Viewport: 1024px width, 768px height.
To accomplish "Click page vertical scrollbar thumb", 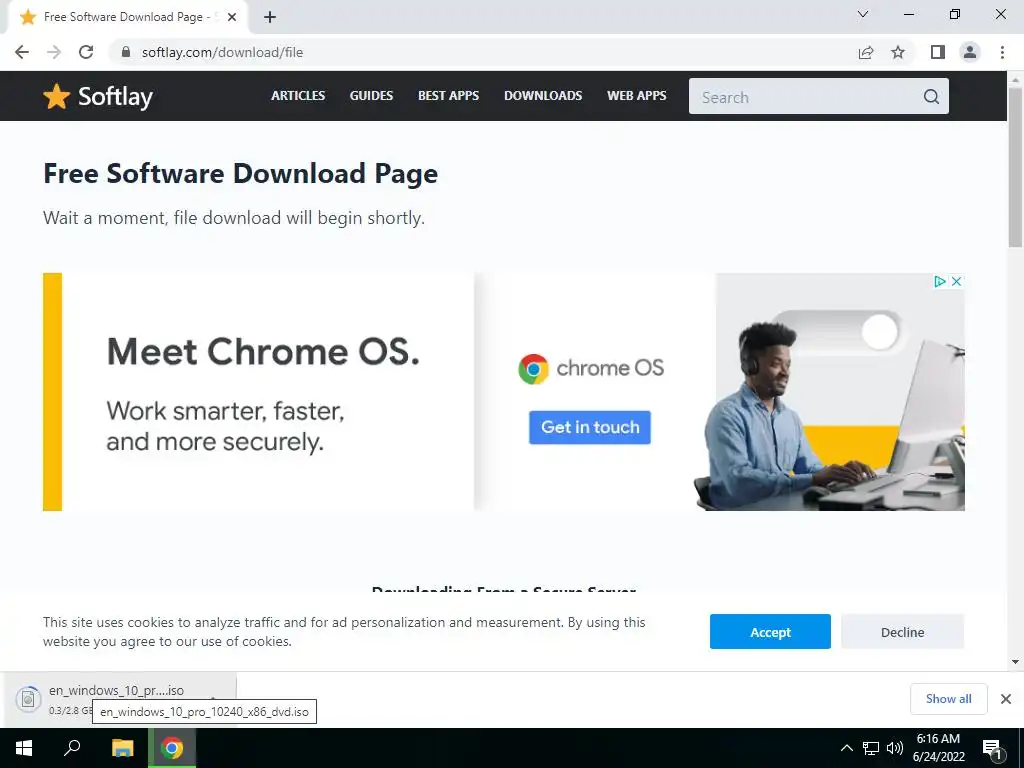I will (x=1016, y=167).
